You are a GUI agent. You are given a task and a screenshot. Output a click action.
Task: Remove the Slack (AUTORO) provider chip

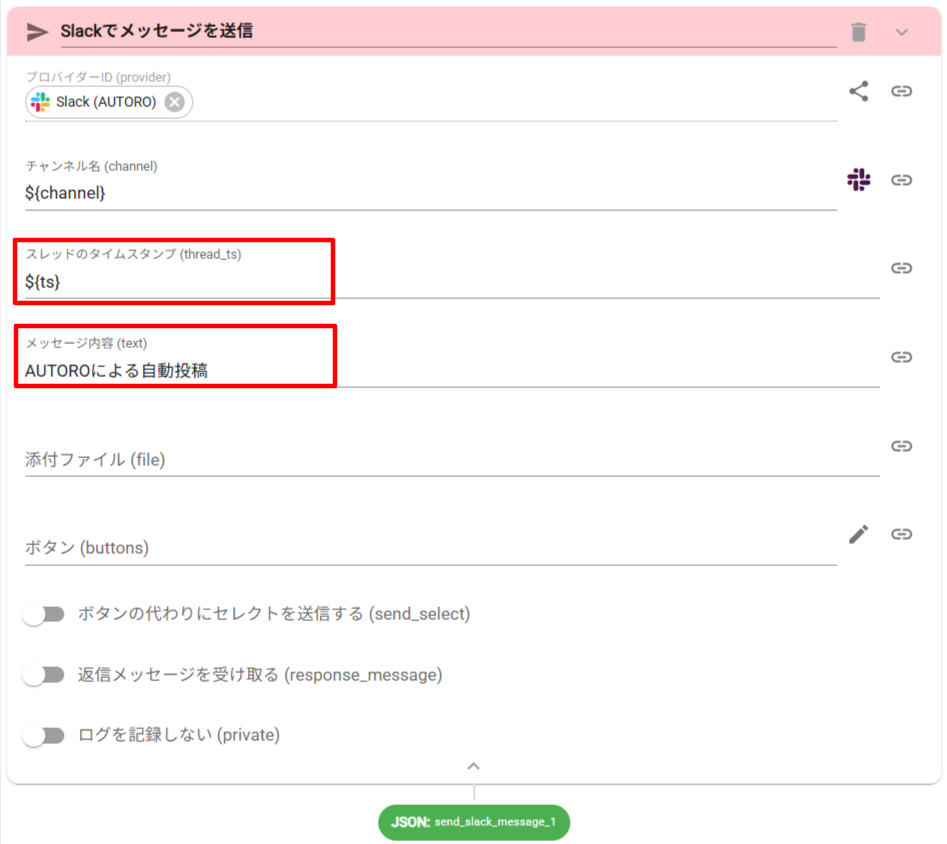click(x=175, y=102)
